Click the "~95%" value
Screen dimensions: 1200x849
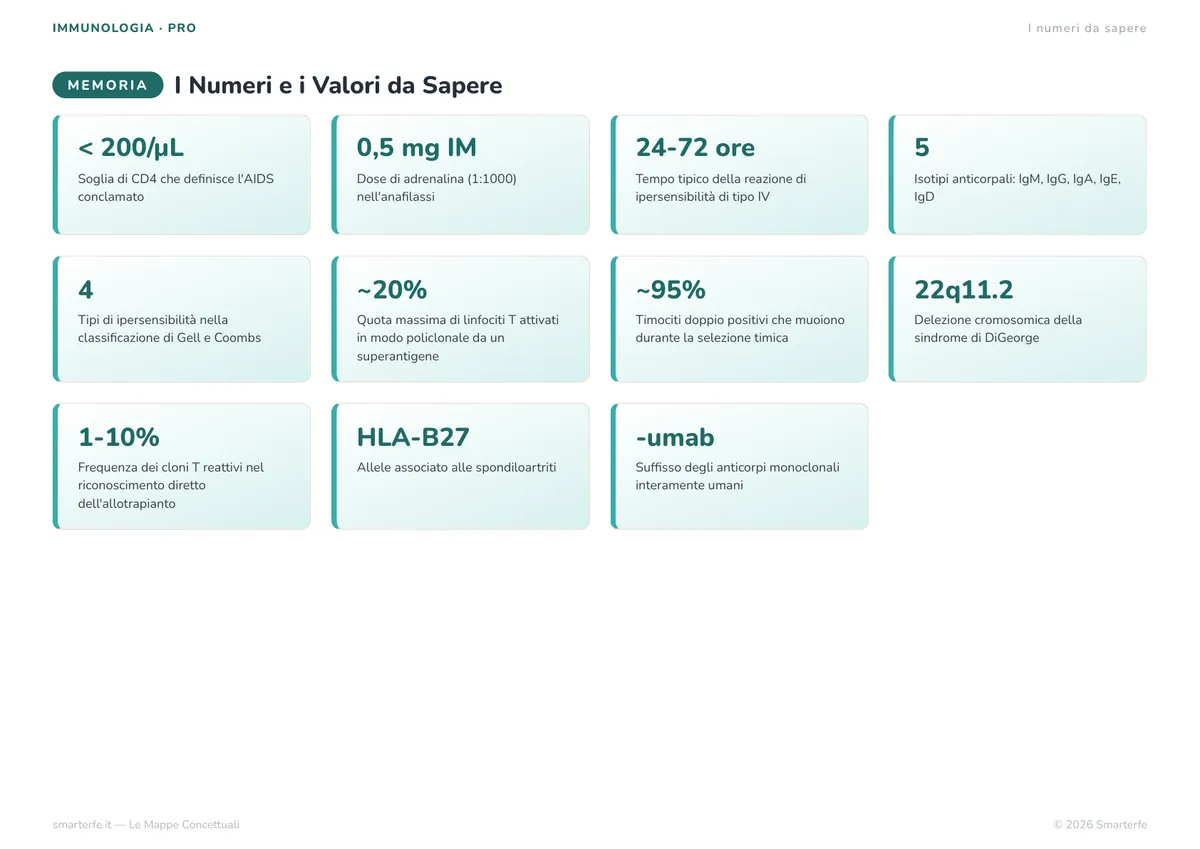click(x=671, y=290)
